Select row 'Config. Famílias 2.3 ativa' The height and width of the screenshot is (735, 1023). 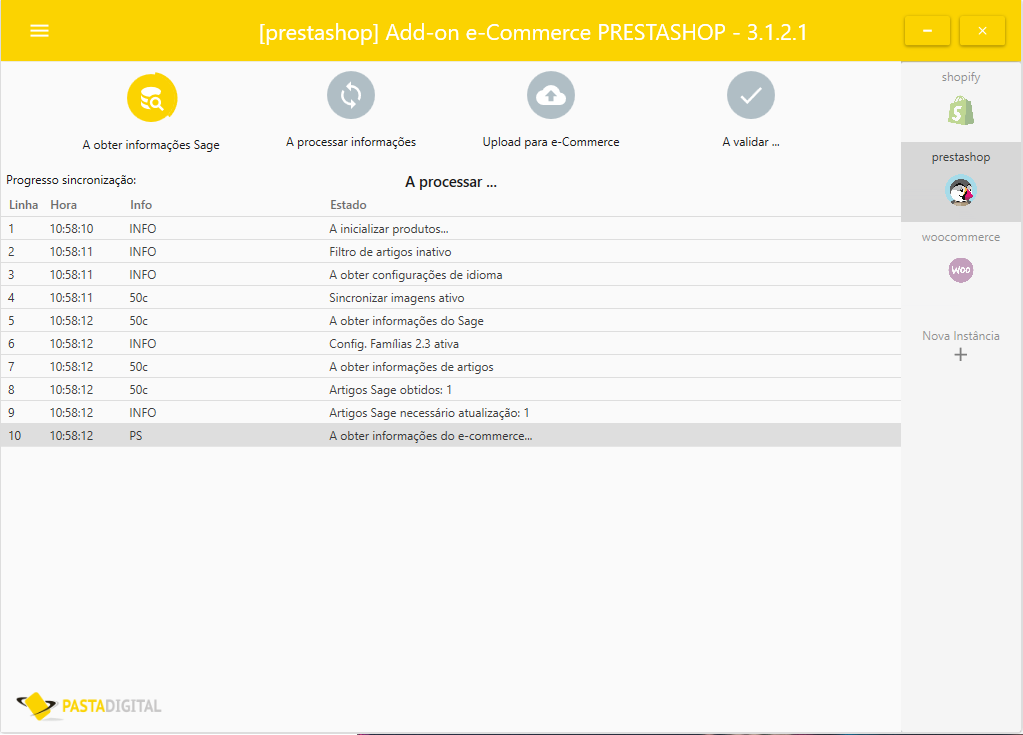pyautogui.click(x=451, y=344)
